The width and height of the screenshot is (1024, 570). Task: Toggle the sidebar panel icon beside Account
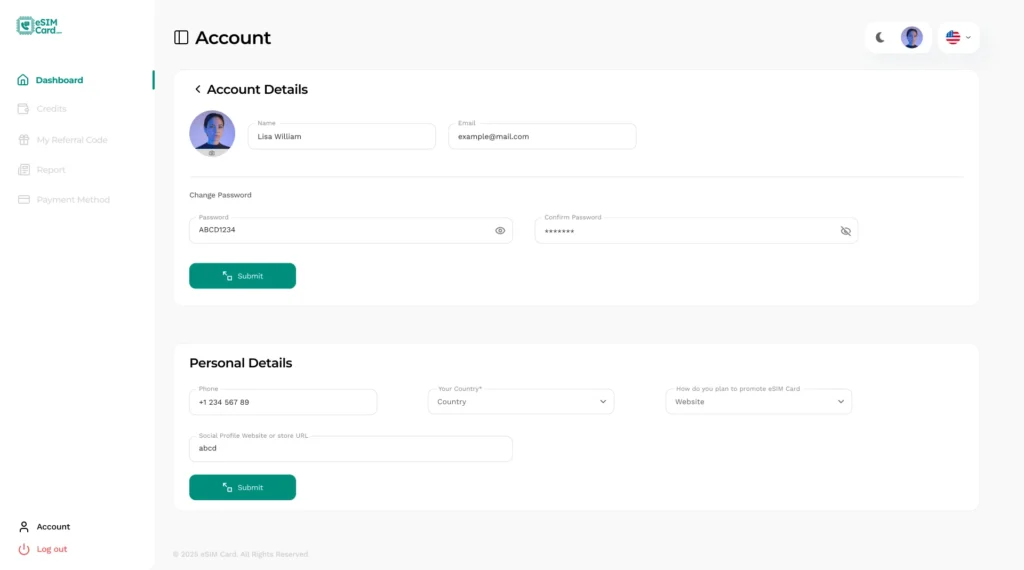click(181, 38)
